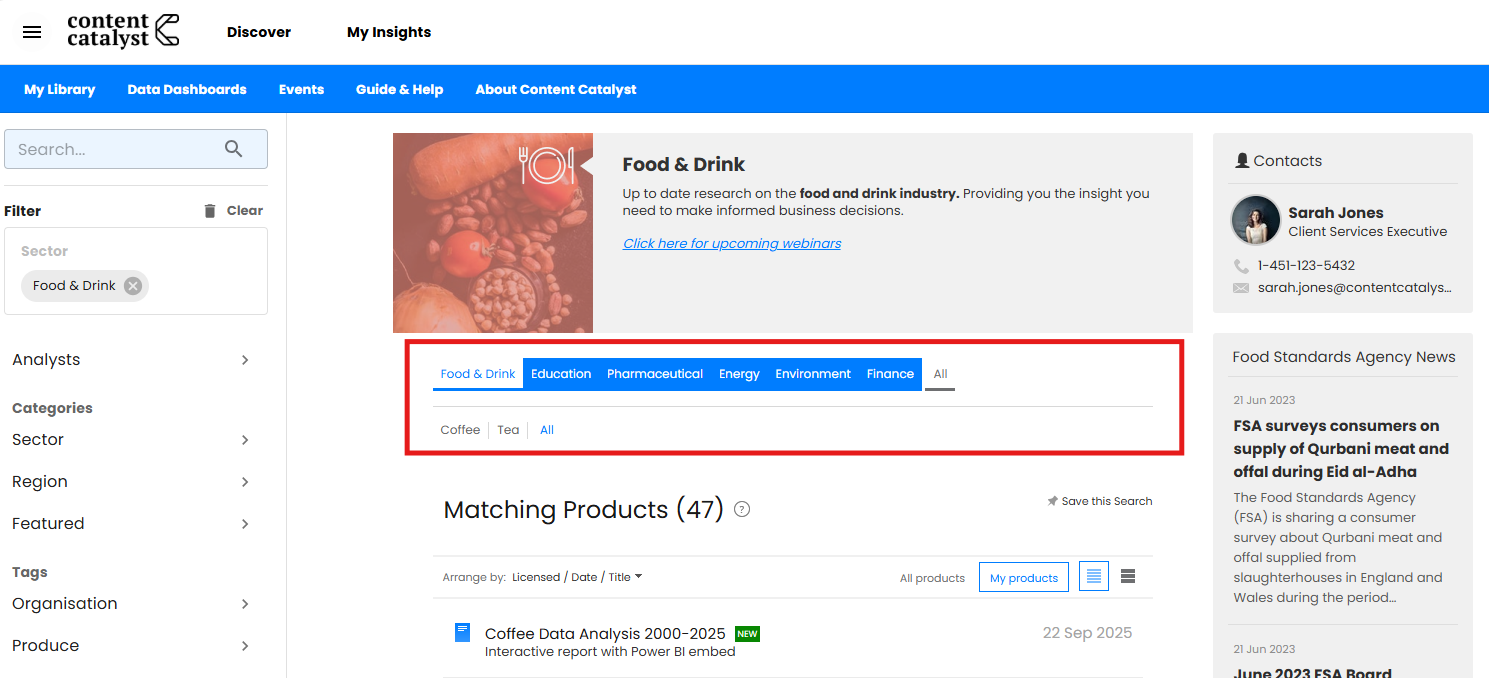Remove the Food & Drink filter chip

pos(133,286)
